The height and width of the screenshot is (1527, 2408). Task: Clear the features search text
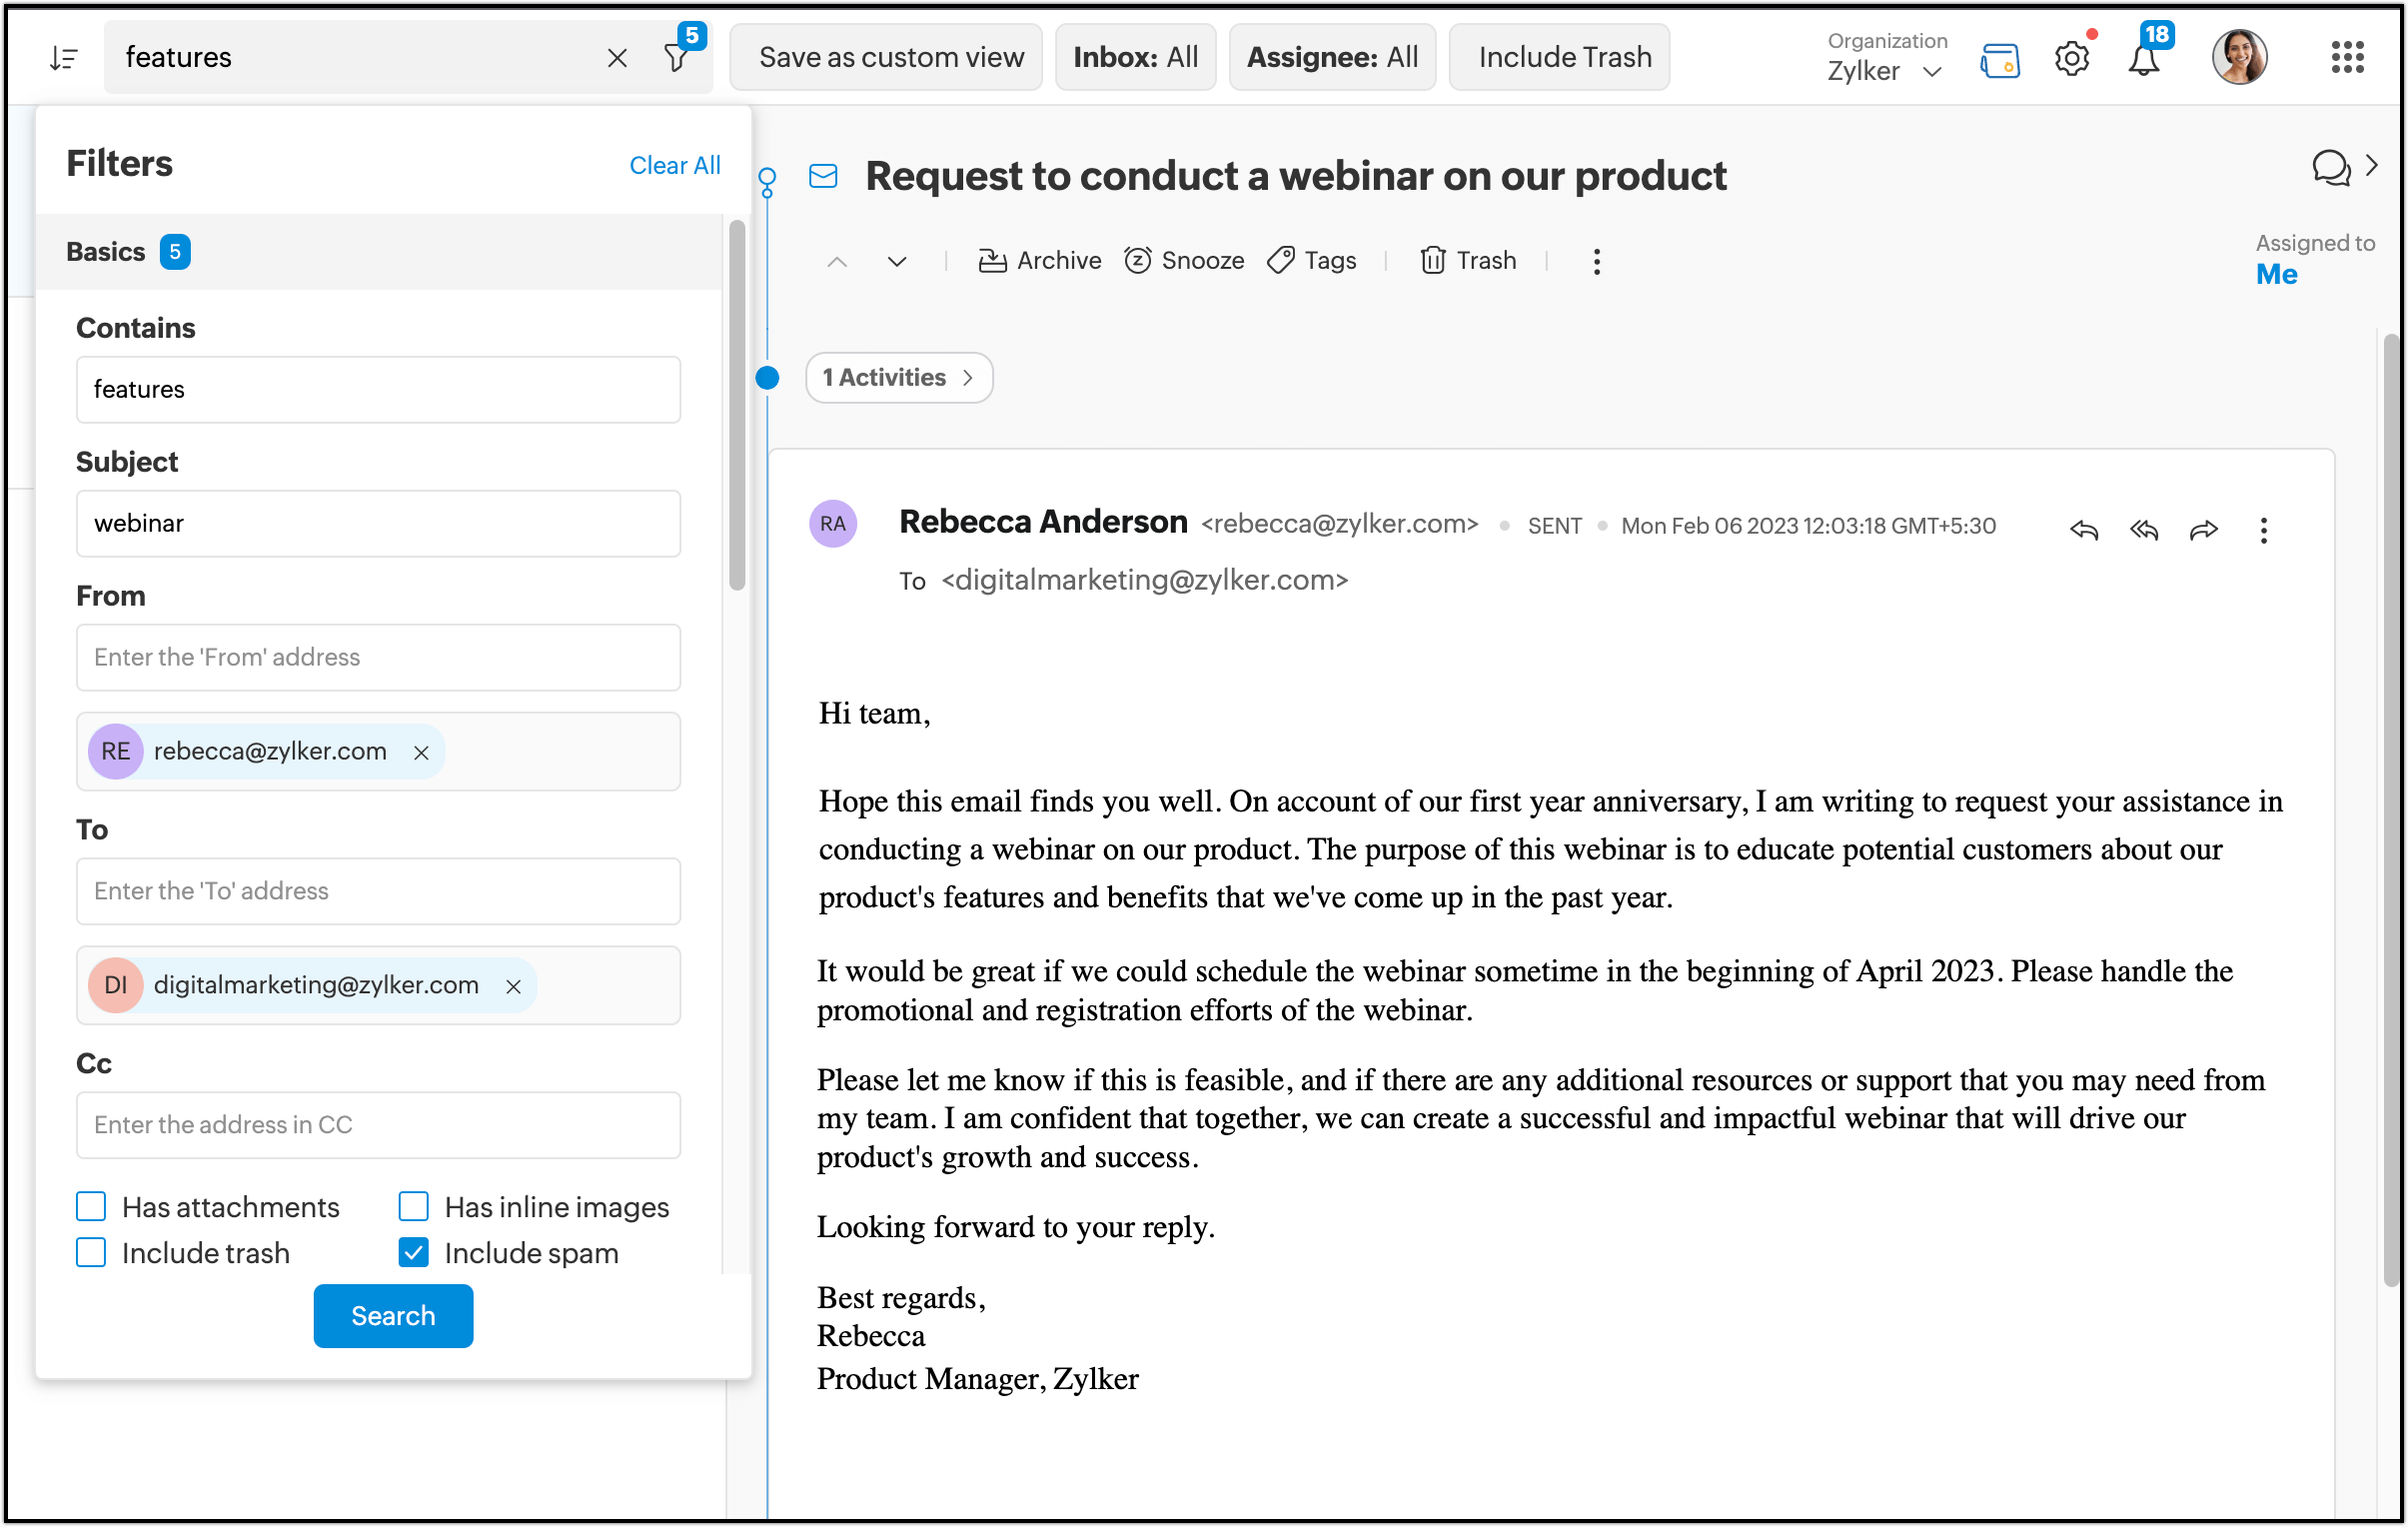click(617, 58)
